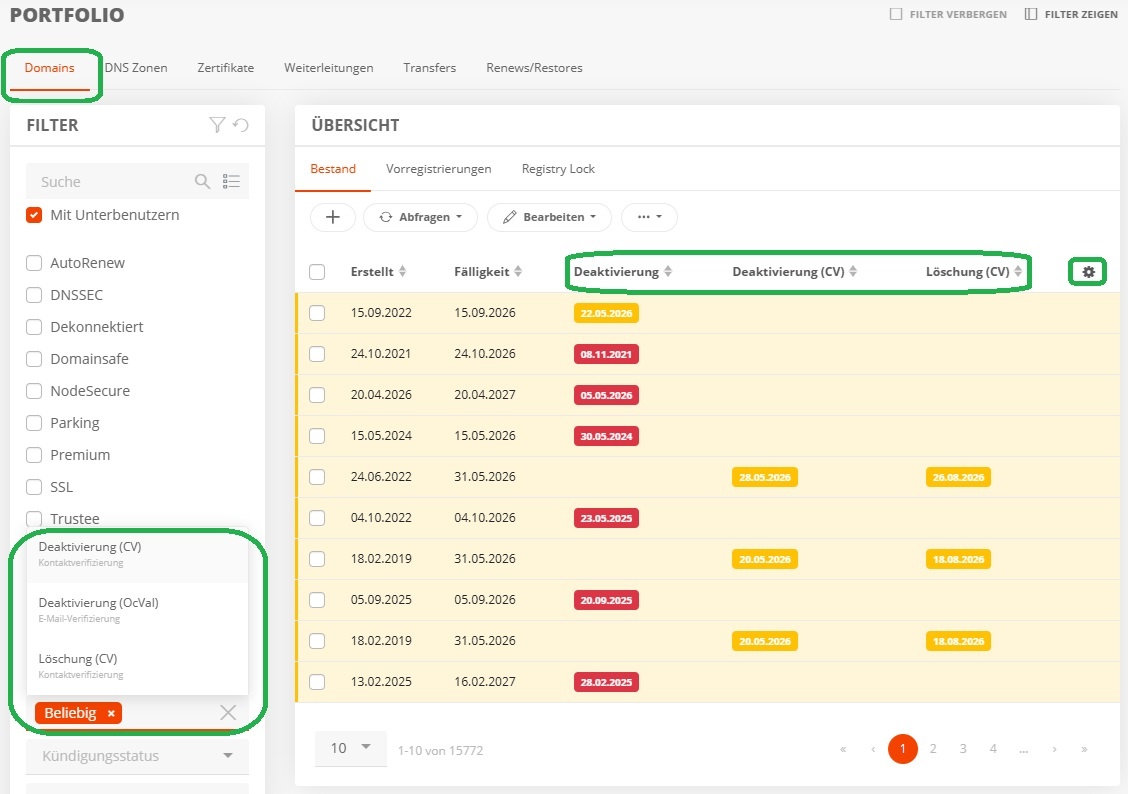Select the Bestand sub-tab

click(333, 169)
